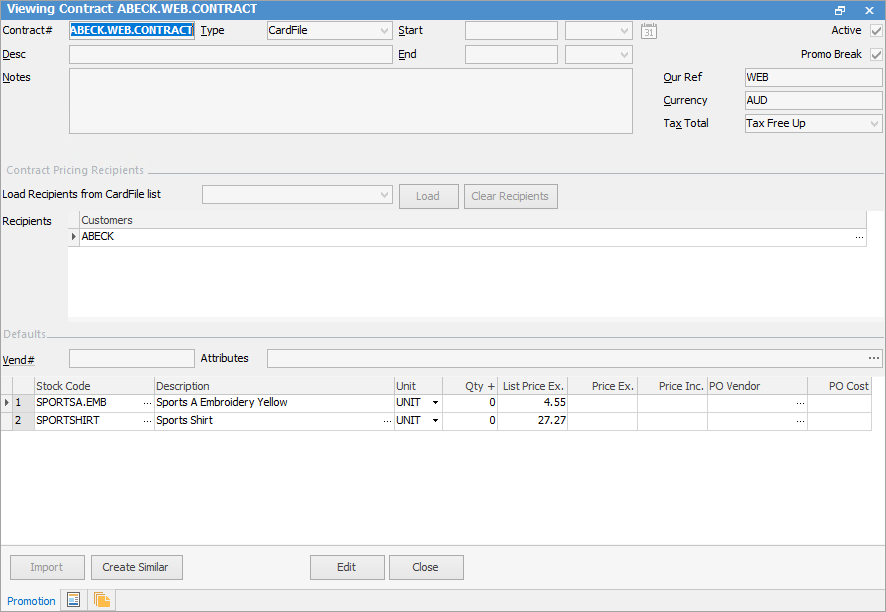This screenshot has width=886, height=612.
Task: Open the Tax Total dropdown
Action: pyautogui.click(x=874, y=124)
